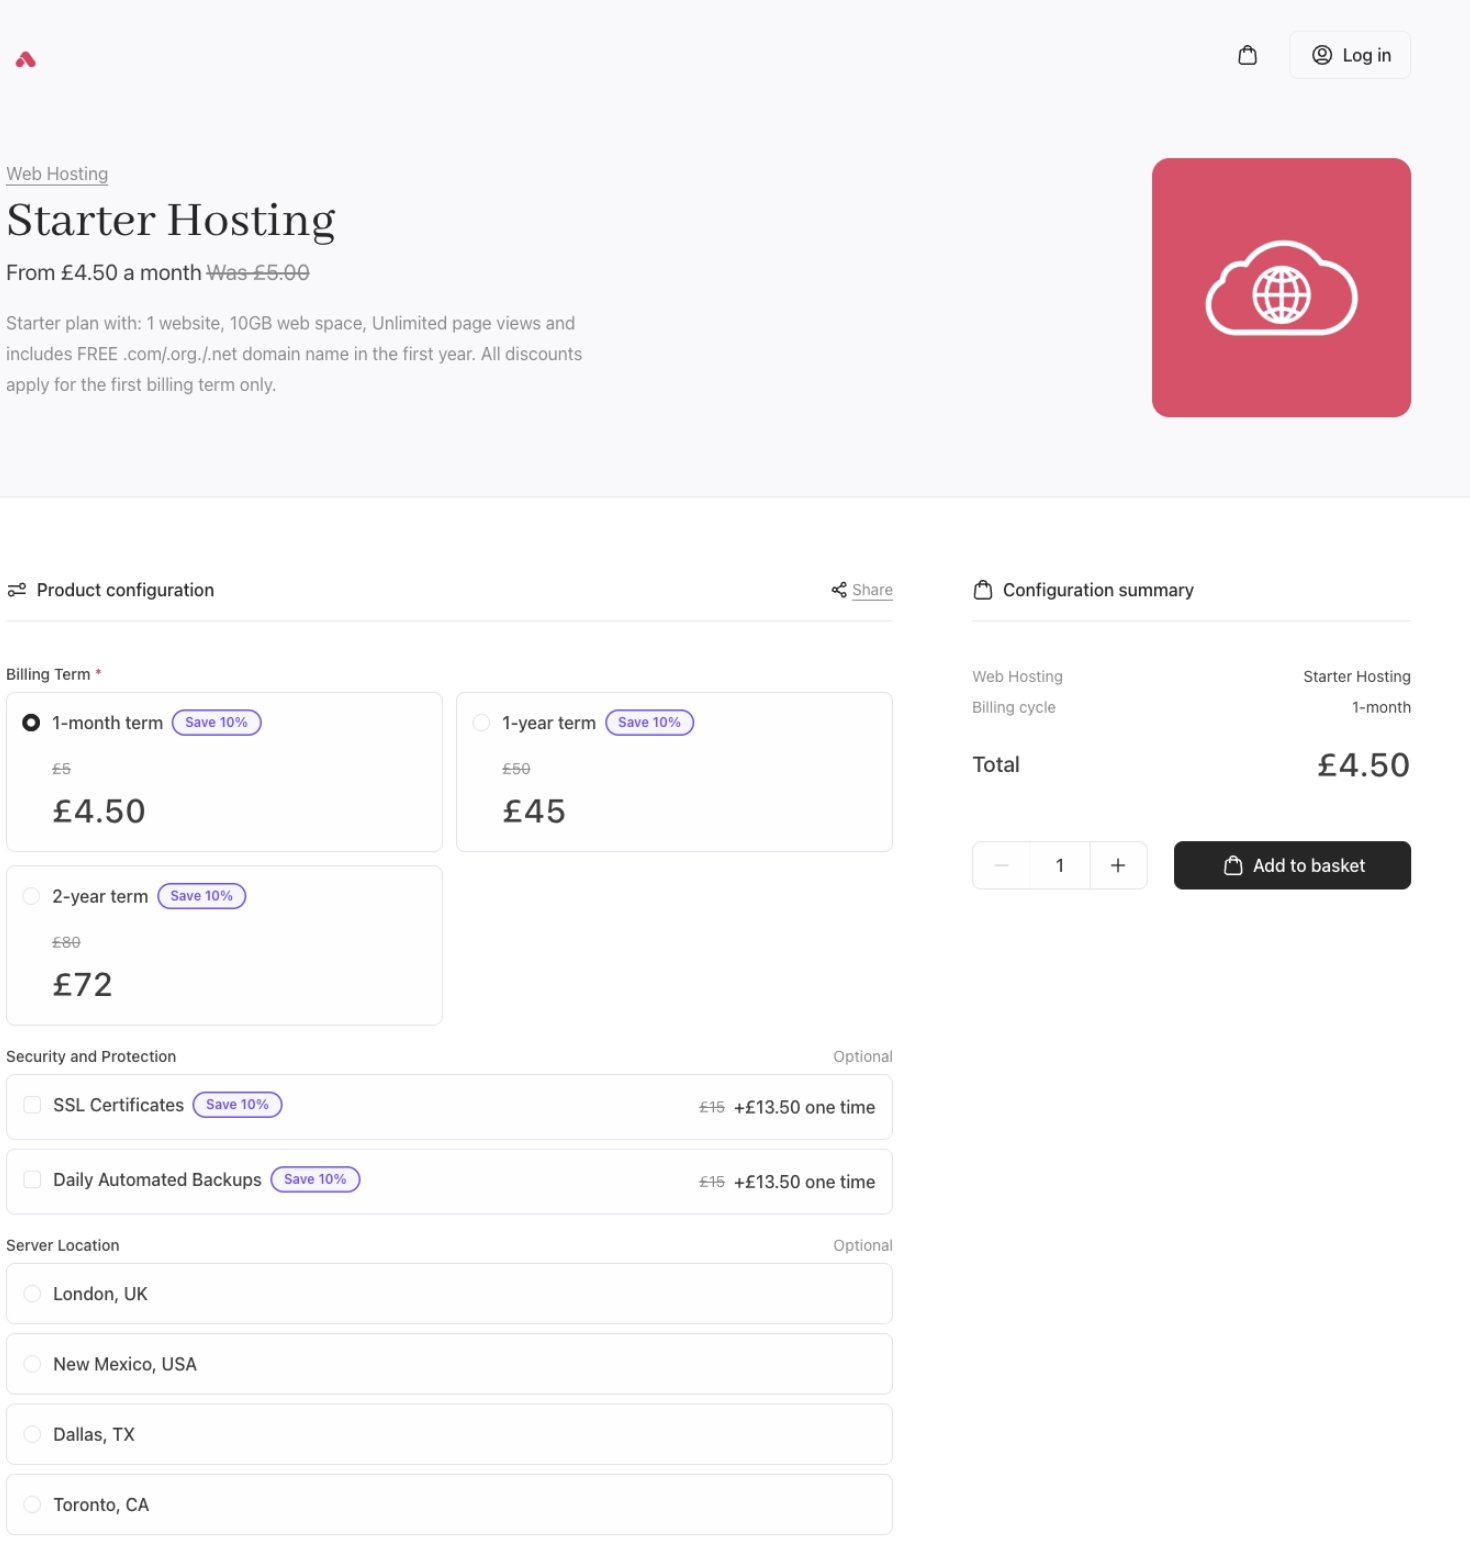Viewport: 1470px width, 1542px height.
Task: Choose the 2-year term billing option
Action: point(31,896)
